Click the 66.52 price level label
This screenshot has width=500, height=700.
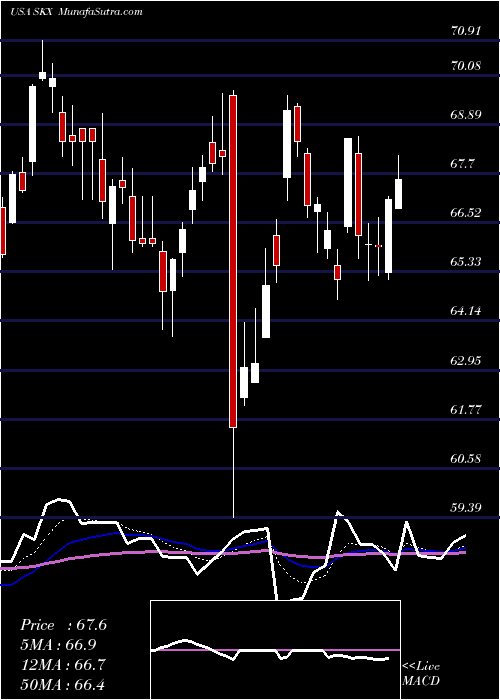coord(466,213)
